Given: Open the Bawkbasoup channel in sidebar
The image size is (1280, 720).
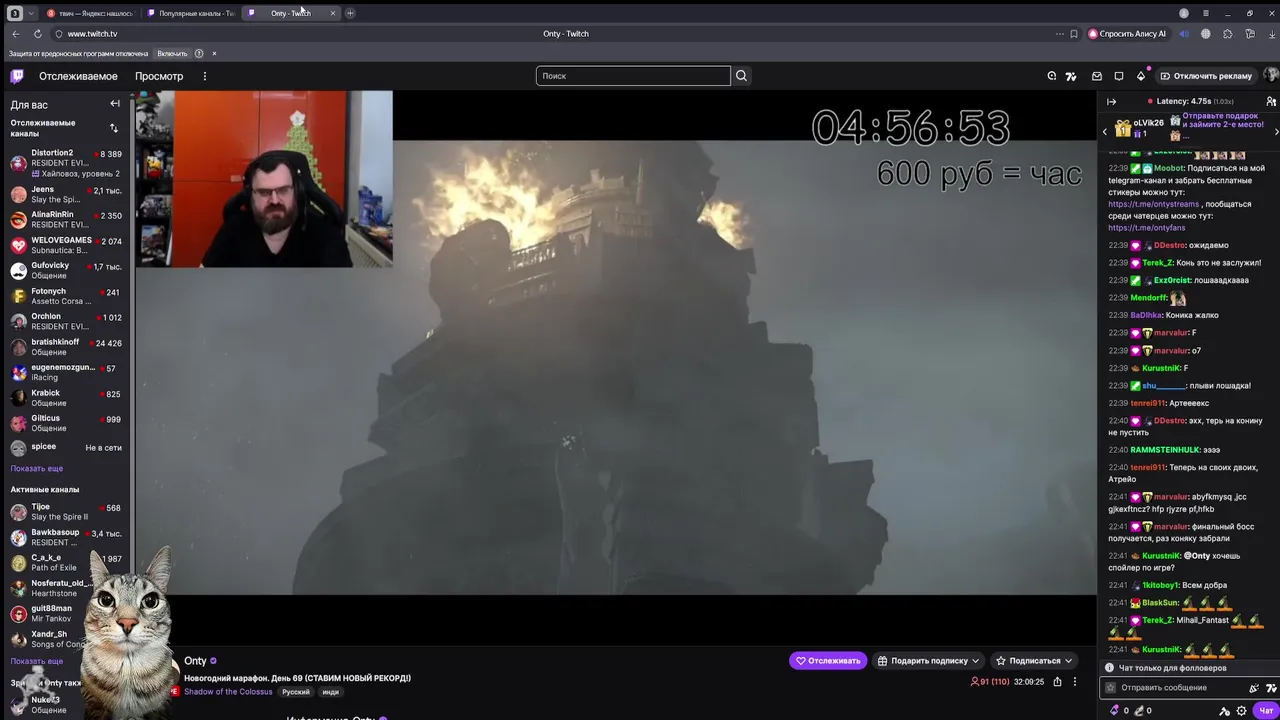Looking at the screenshot, I should [x=66, y=537].
